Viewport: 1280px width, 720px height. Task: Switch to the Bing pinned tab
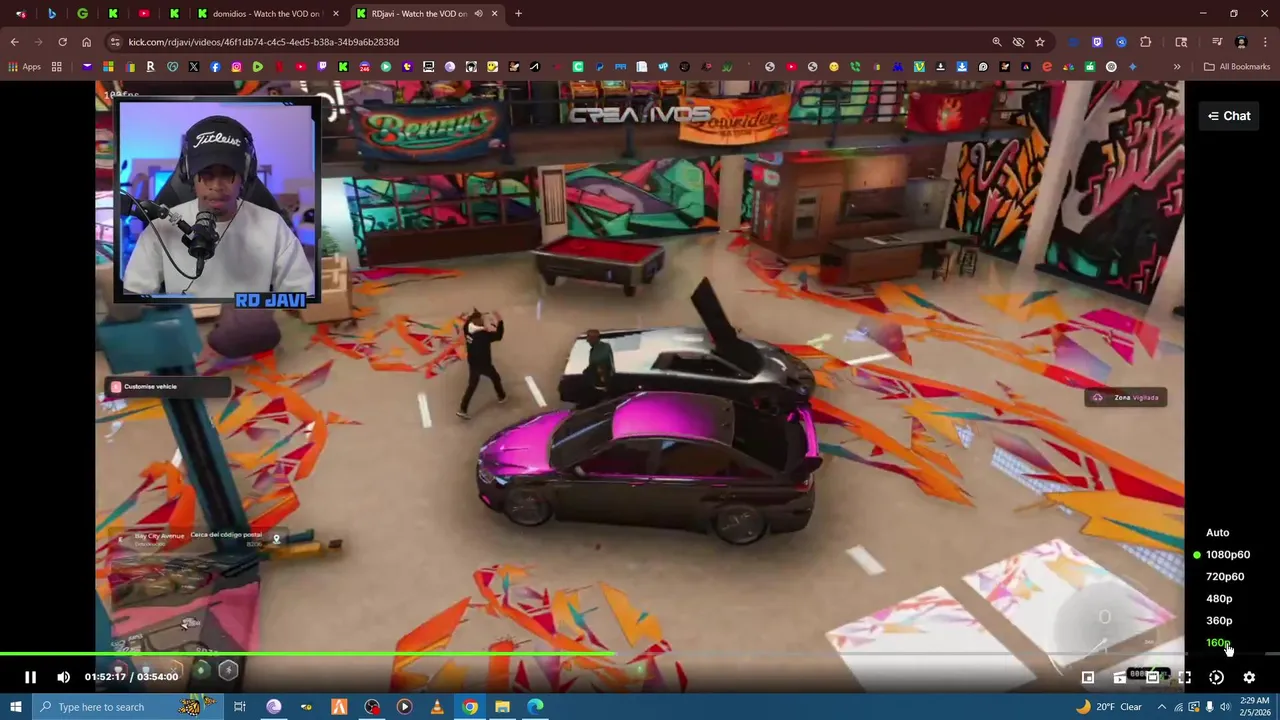52,14
